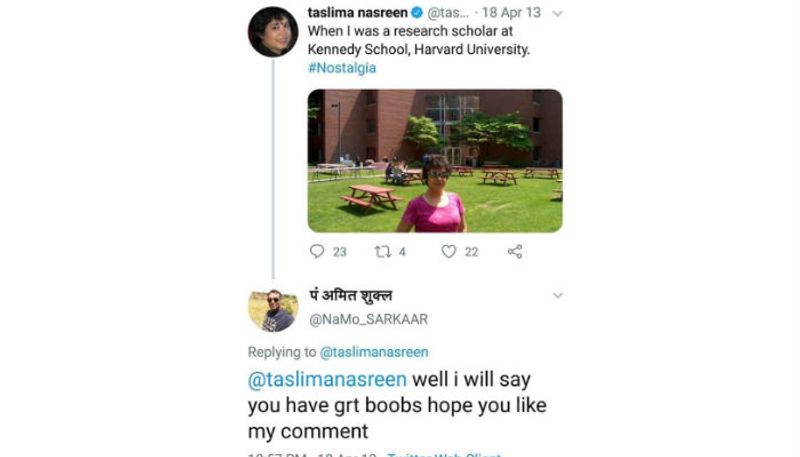Open the @NaMo_SARKAAR handle link

[368, 319]
